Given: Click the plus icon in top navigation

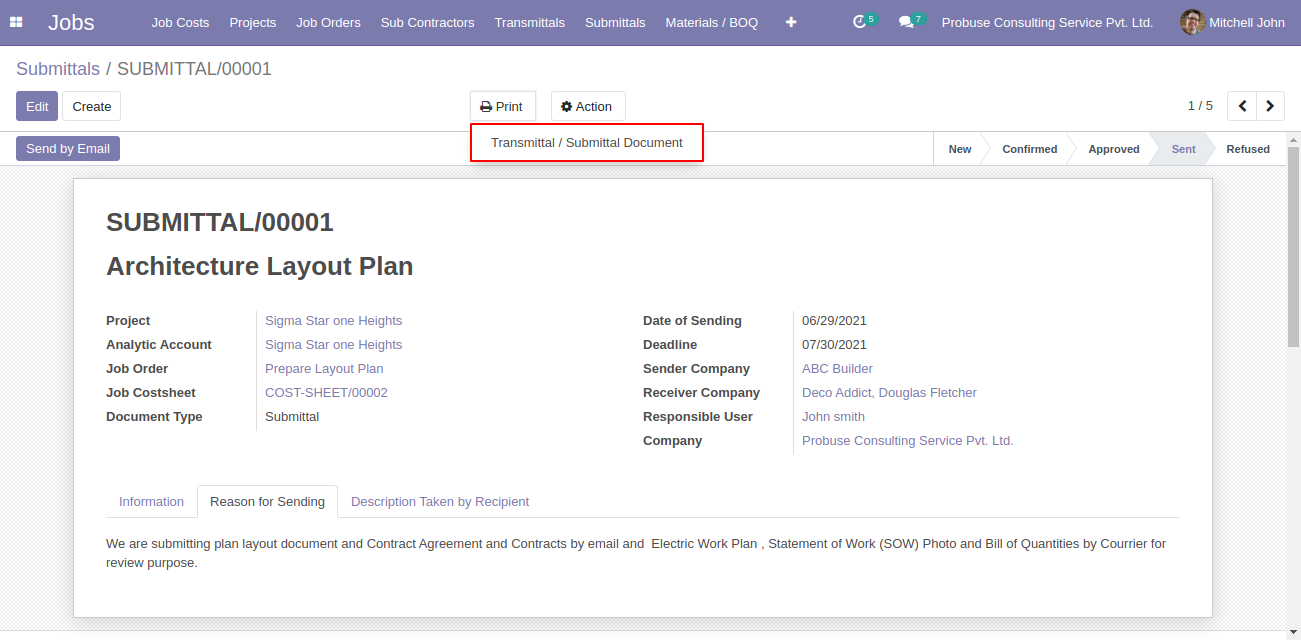Looking at the screenshot, I should (791, 22).
